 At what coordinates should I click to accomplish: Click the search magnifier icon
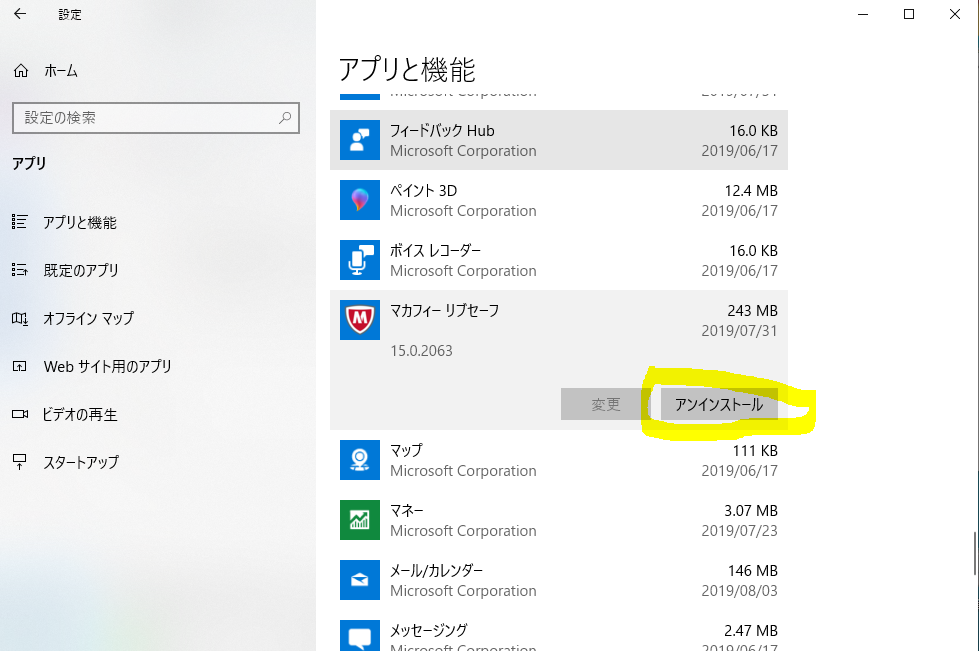285,117
